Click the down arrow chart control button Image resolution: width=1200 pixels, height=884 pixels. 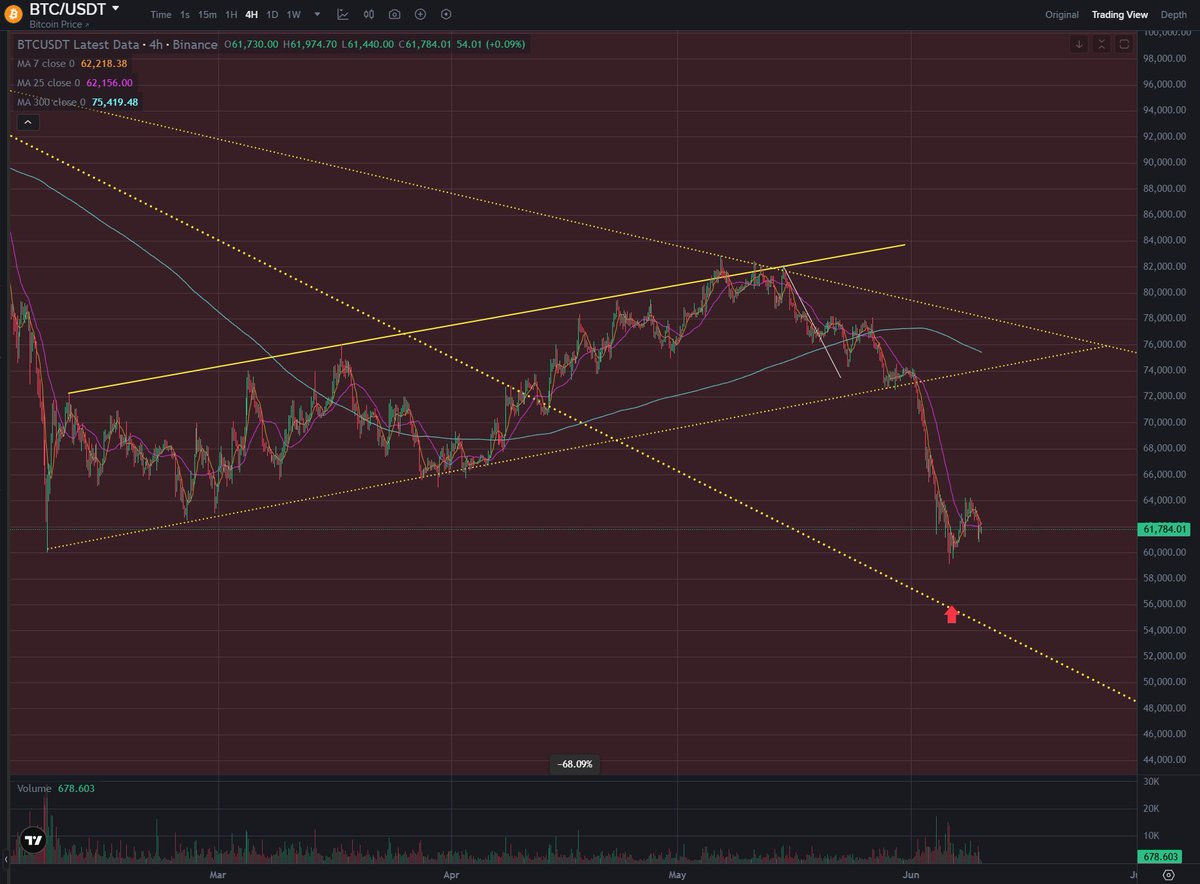point(1079,44)
